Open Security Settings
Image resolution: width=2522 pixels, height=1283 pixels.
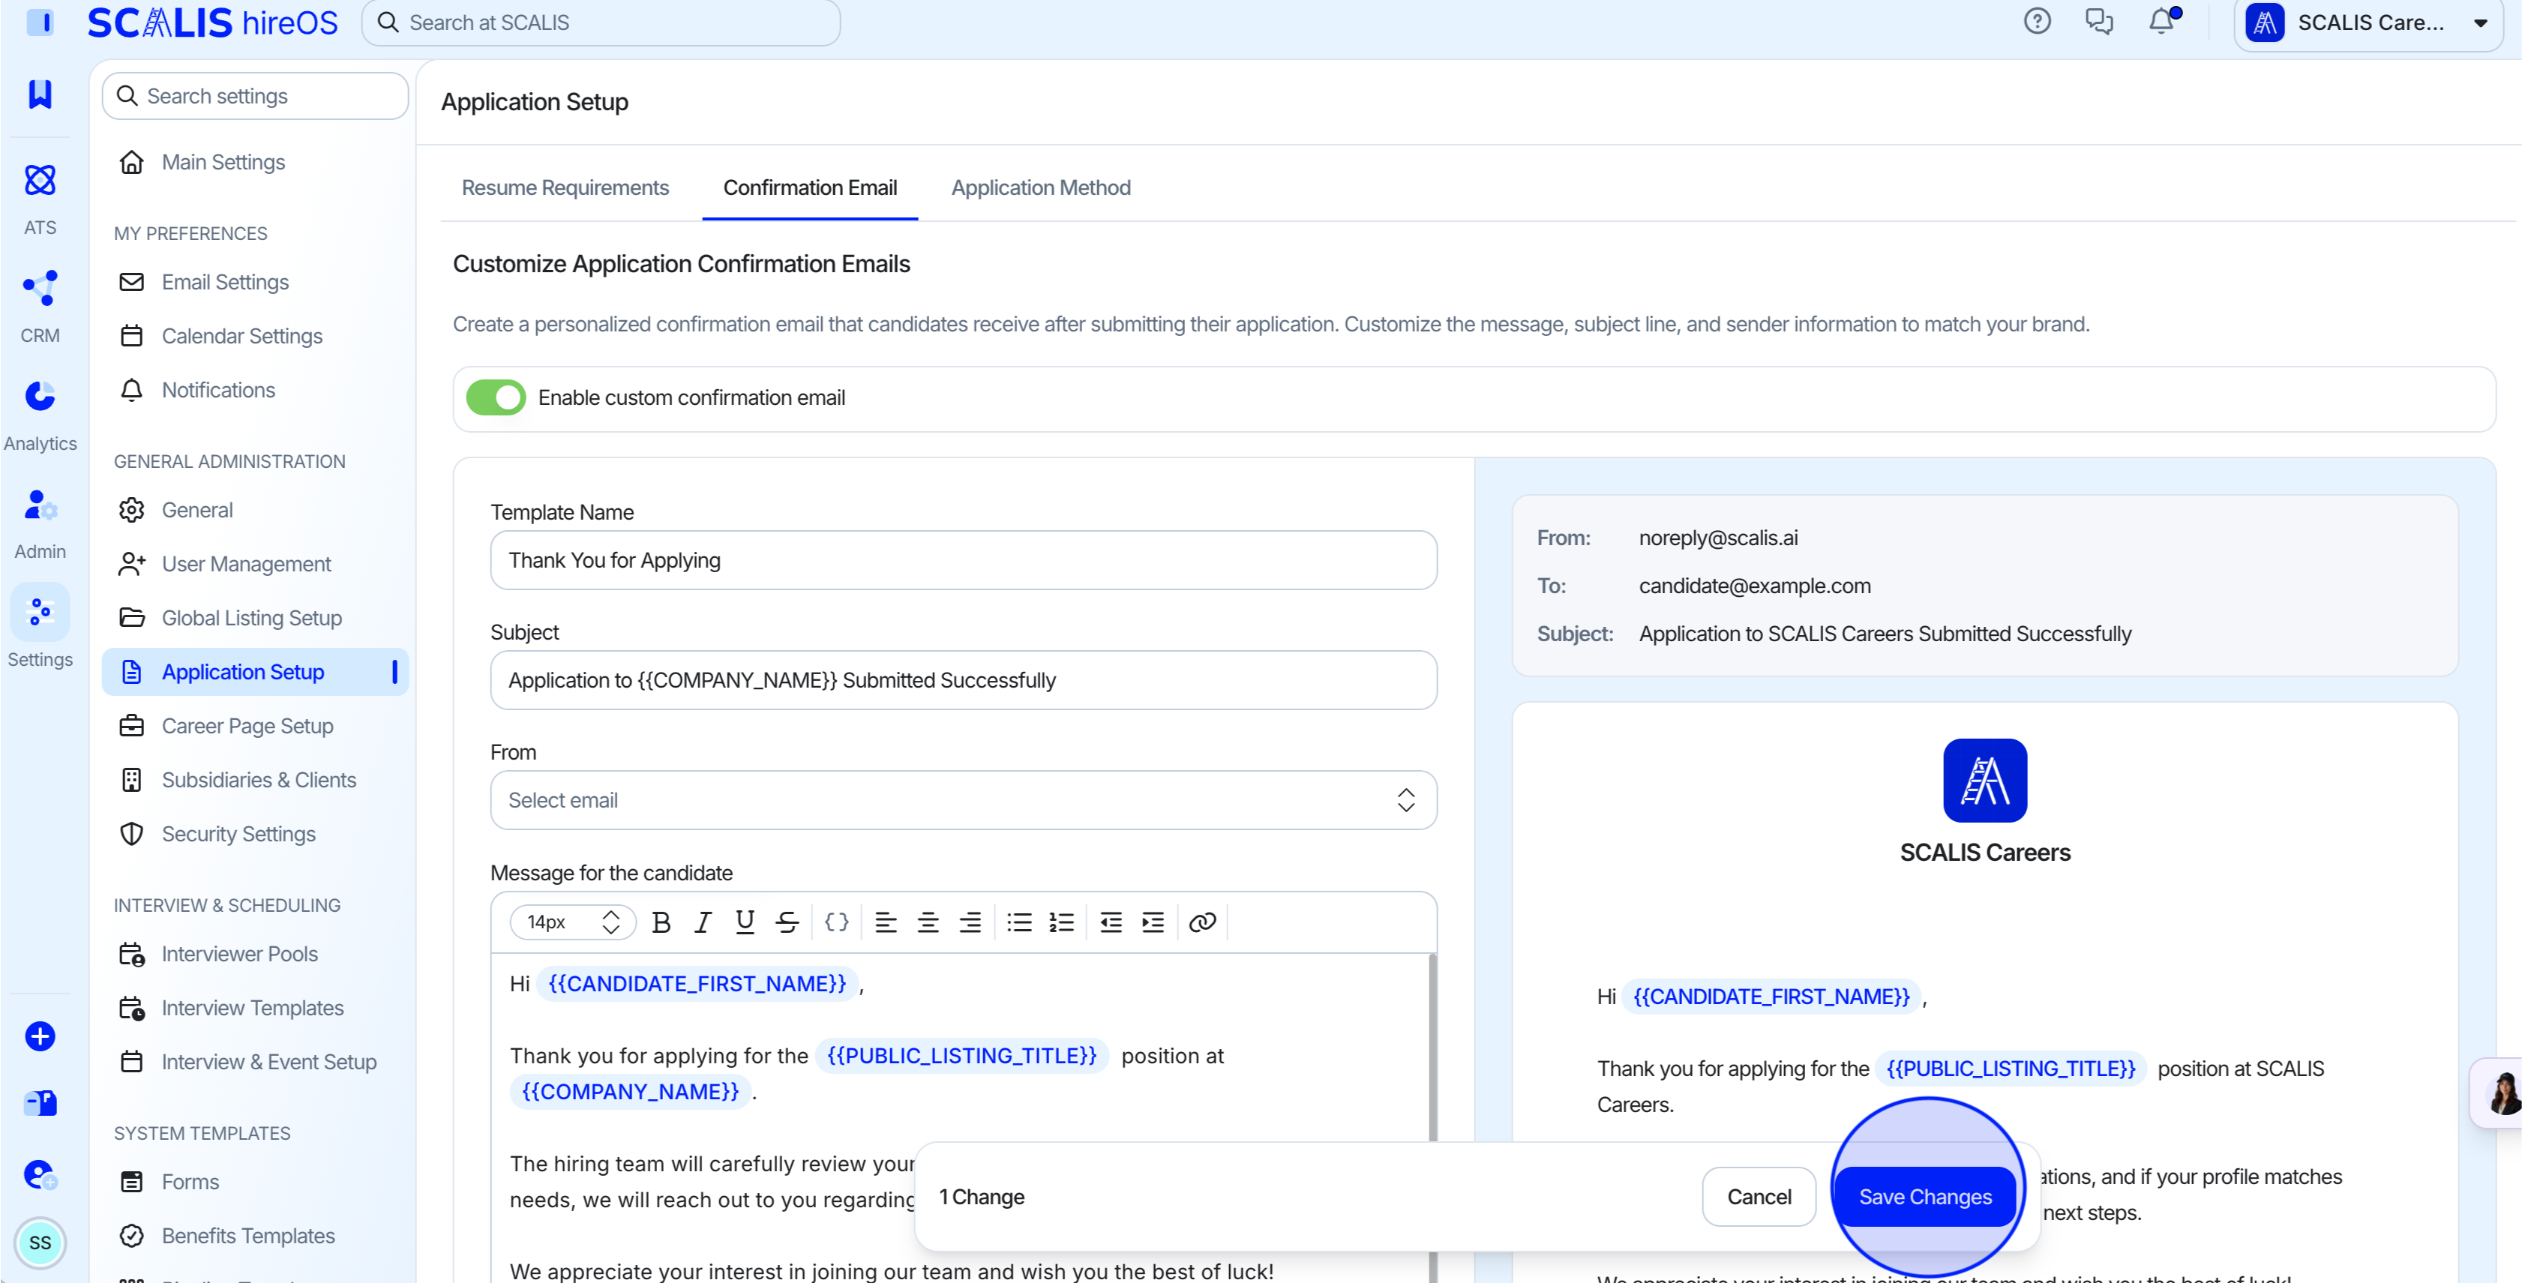coord(255,834)
